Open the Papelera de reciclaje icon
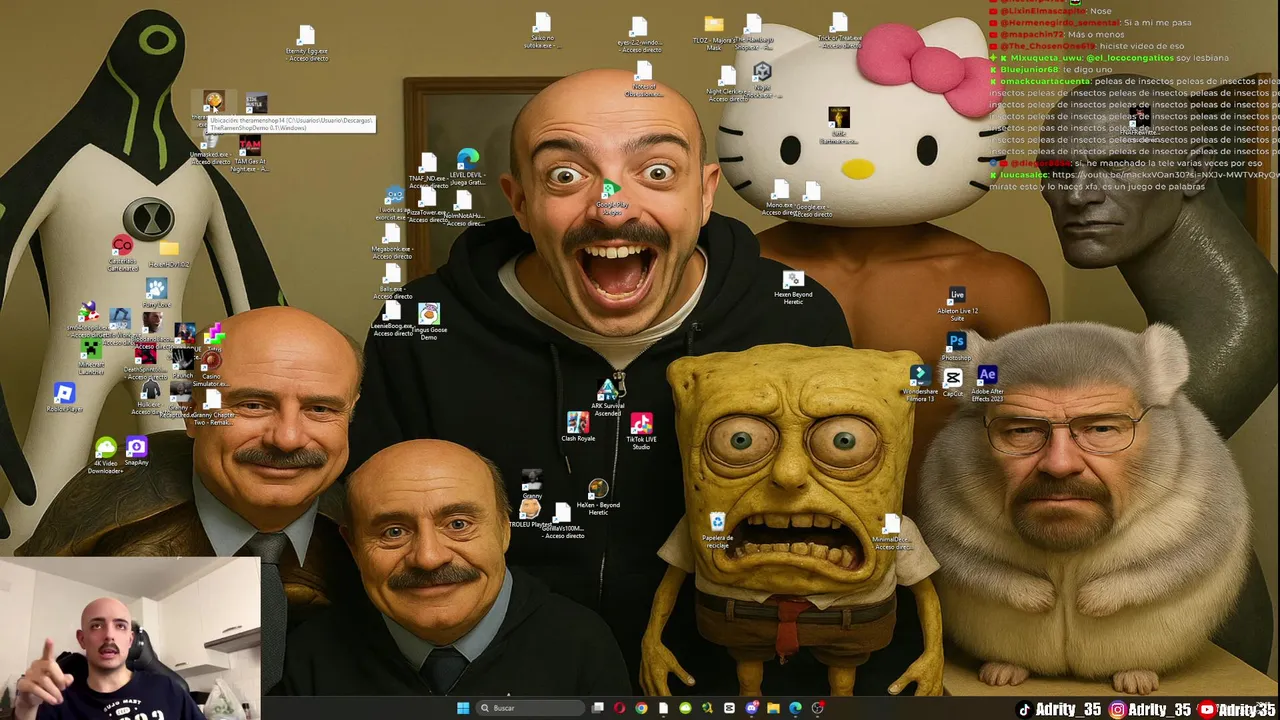 coord(717,531)
